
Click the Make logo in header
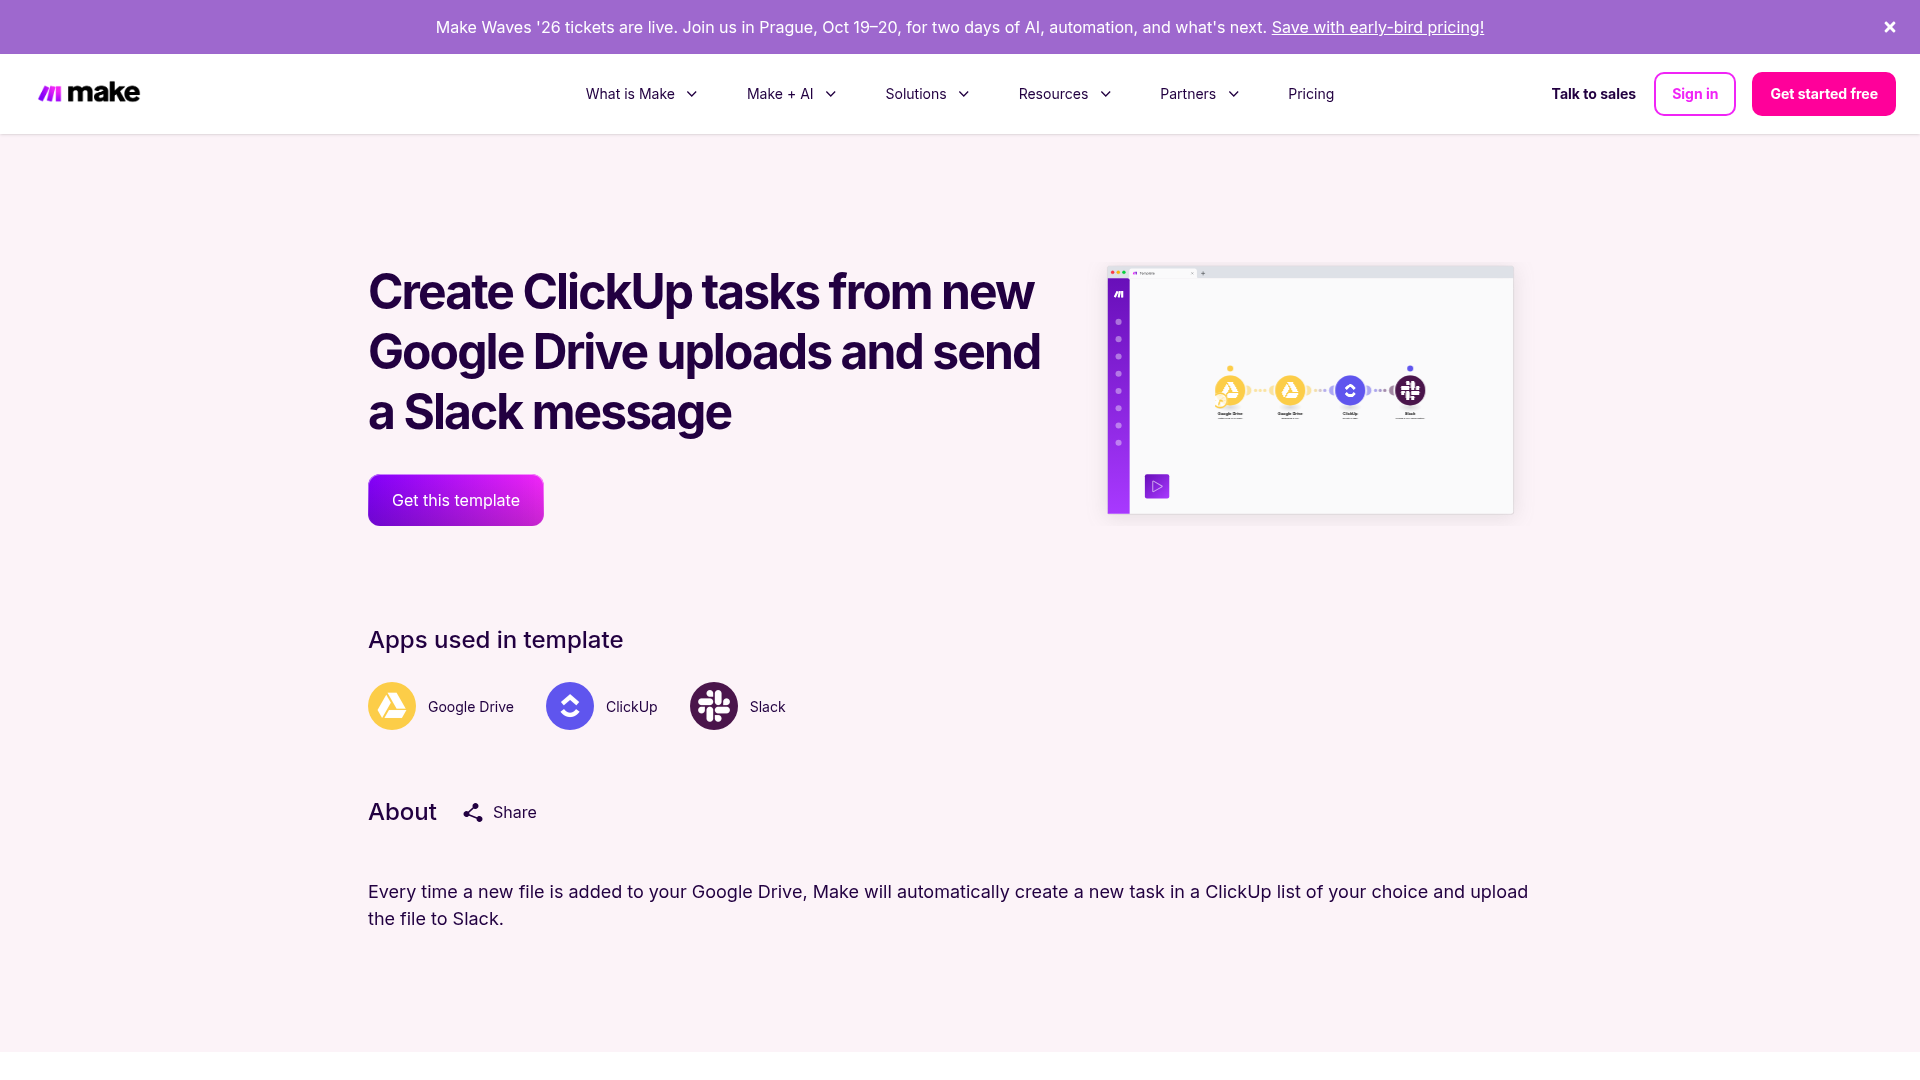pyautogui.click(x=89, y=93)
